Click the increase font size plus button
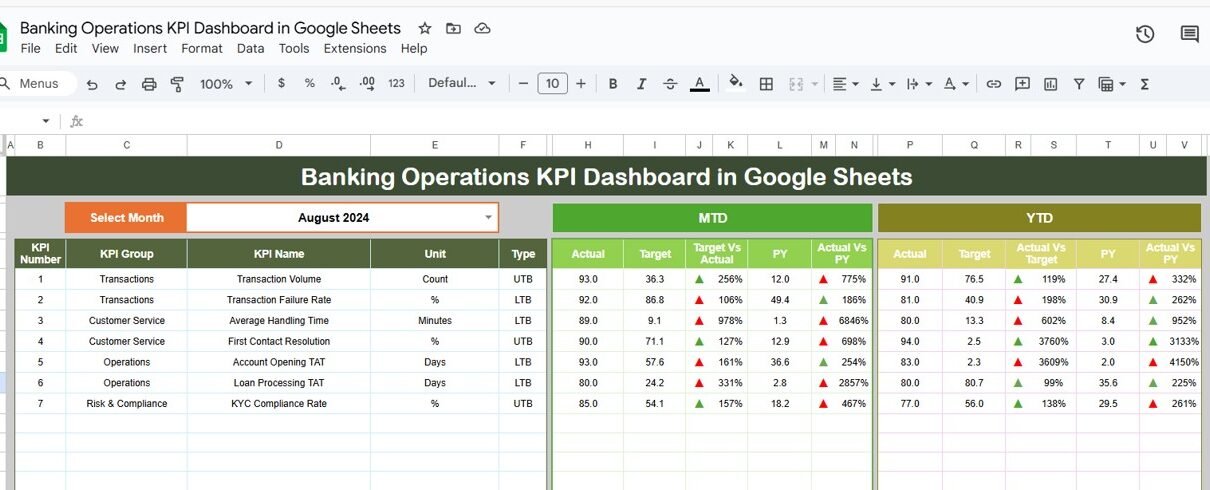This screenshot has width=1210, height=490. (581, 84)
